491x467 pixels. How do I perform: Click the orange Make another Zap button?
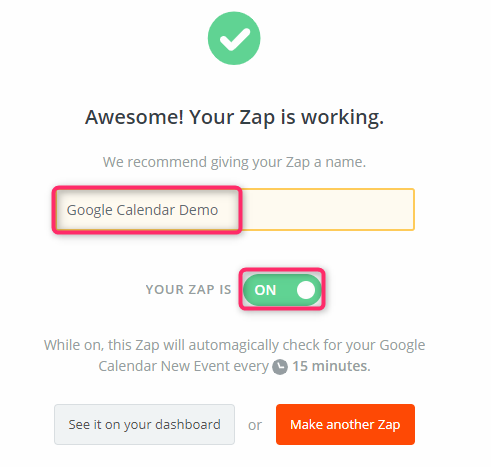click(345, 424)
